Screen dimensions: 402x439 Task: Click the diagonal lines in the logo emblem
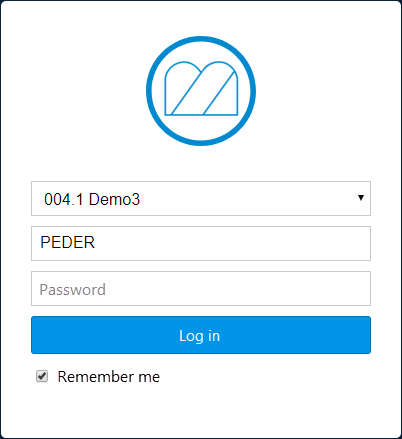pyautogui.click(x=203, y=92)
